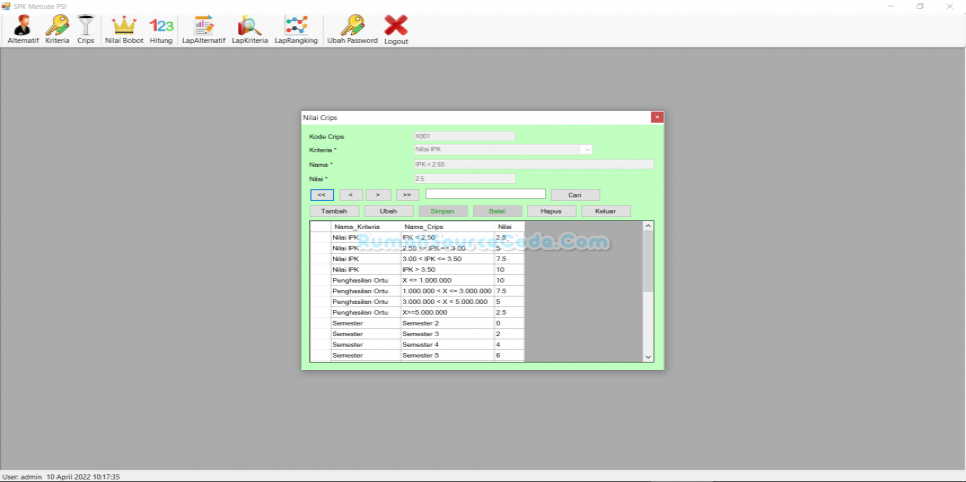Click the Hitung 123 icon
966x482 pixels.
click(x=161, y=27)
